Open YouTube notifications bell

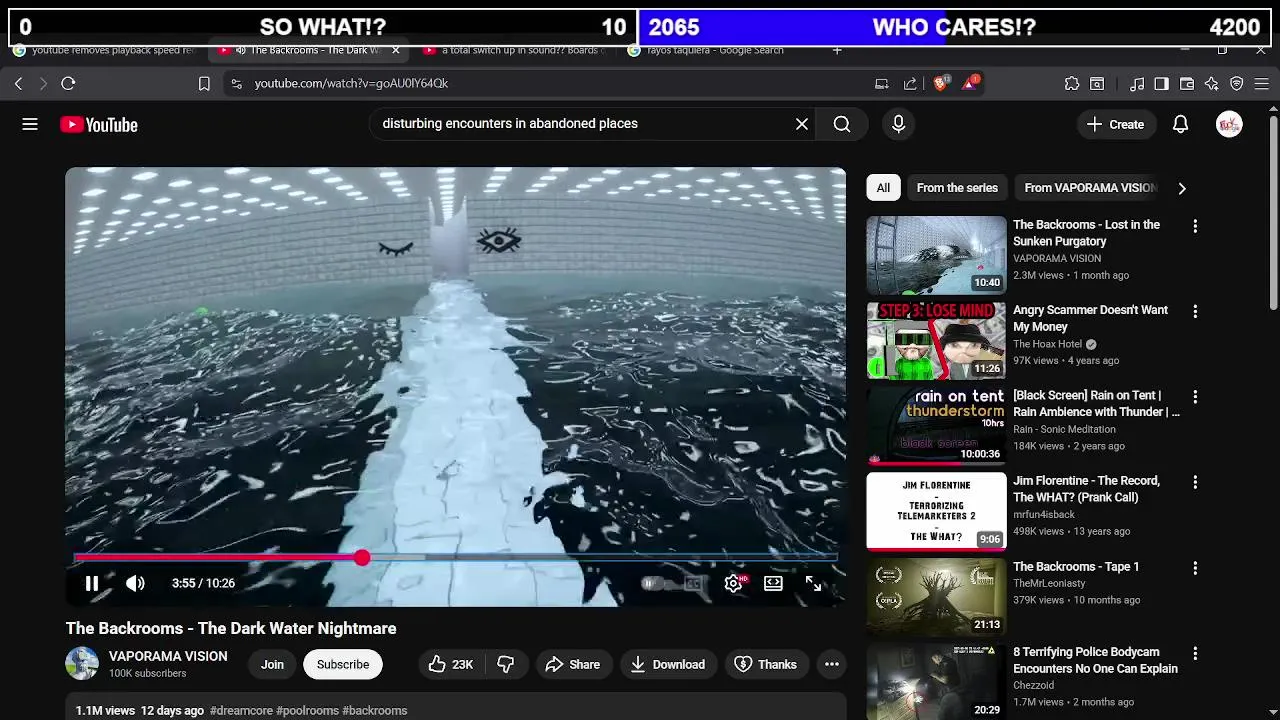pyautogui.click(x=1181, y=124)
